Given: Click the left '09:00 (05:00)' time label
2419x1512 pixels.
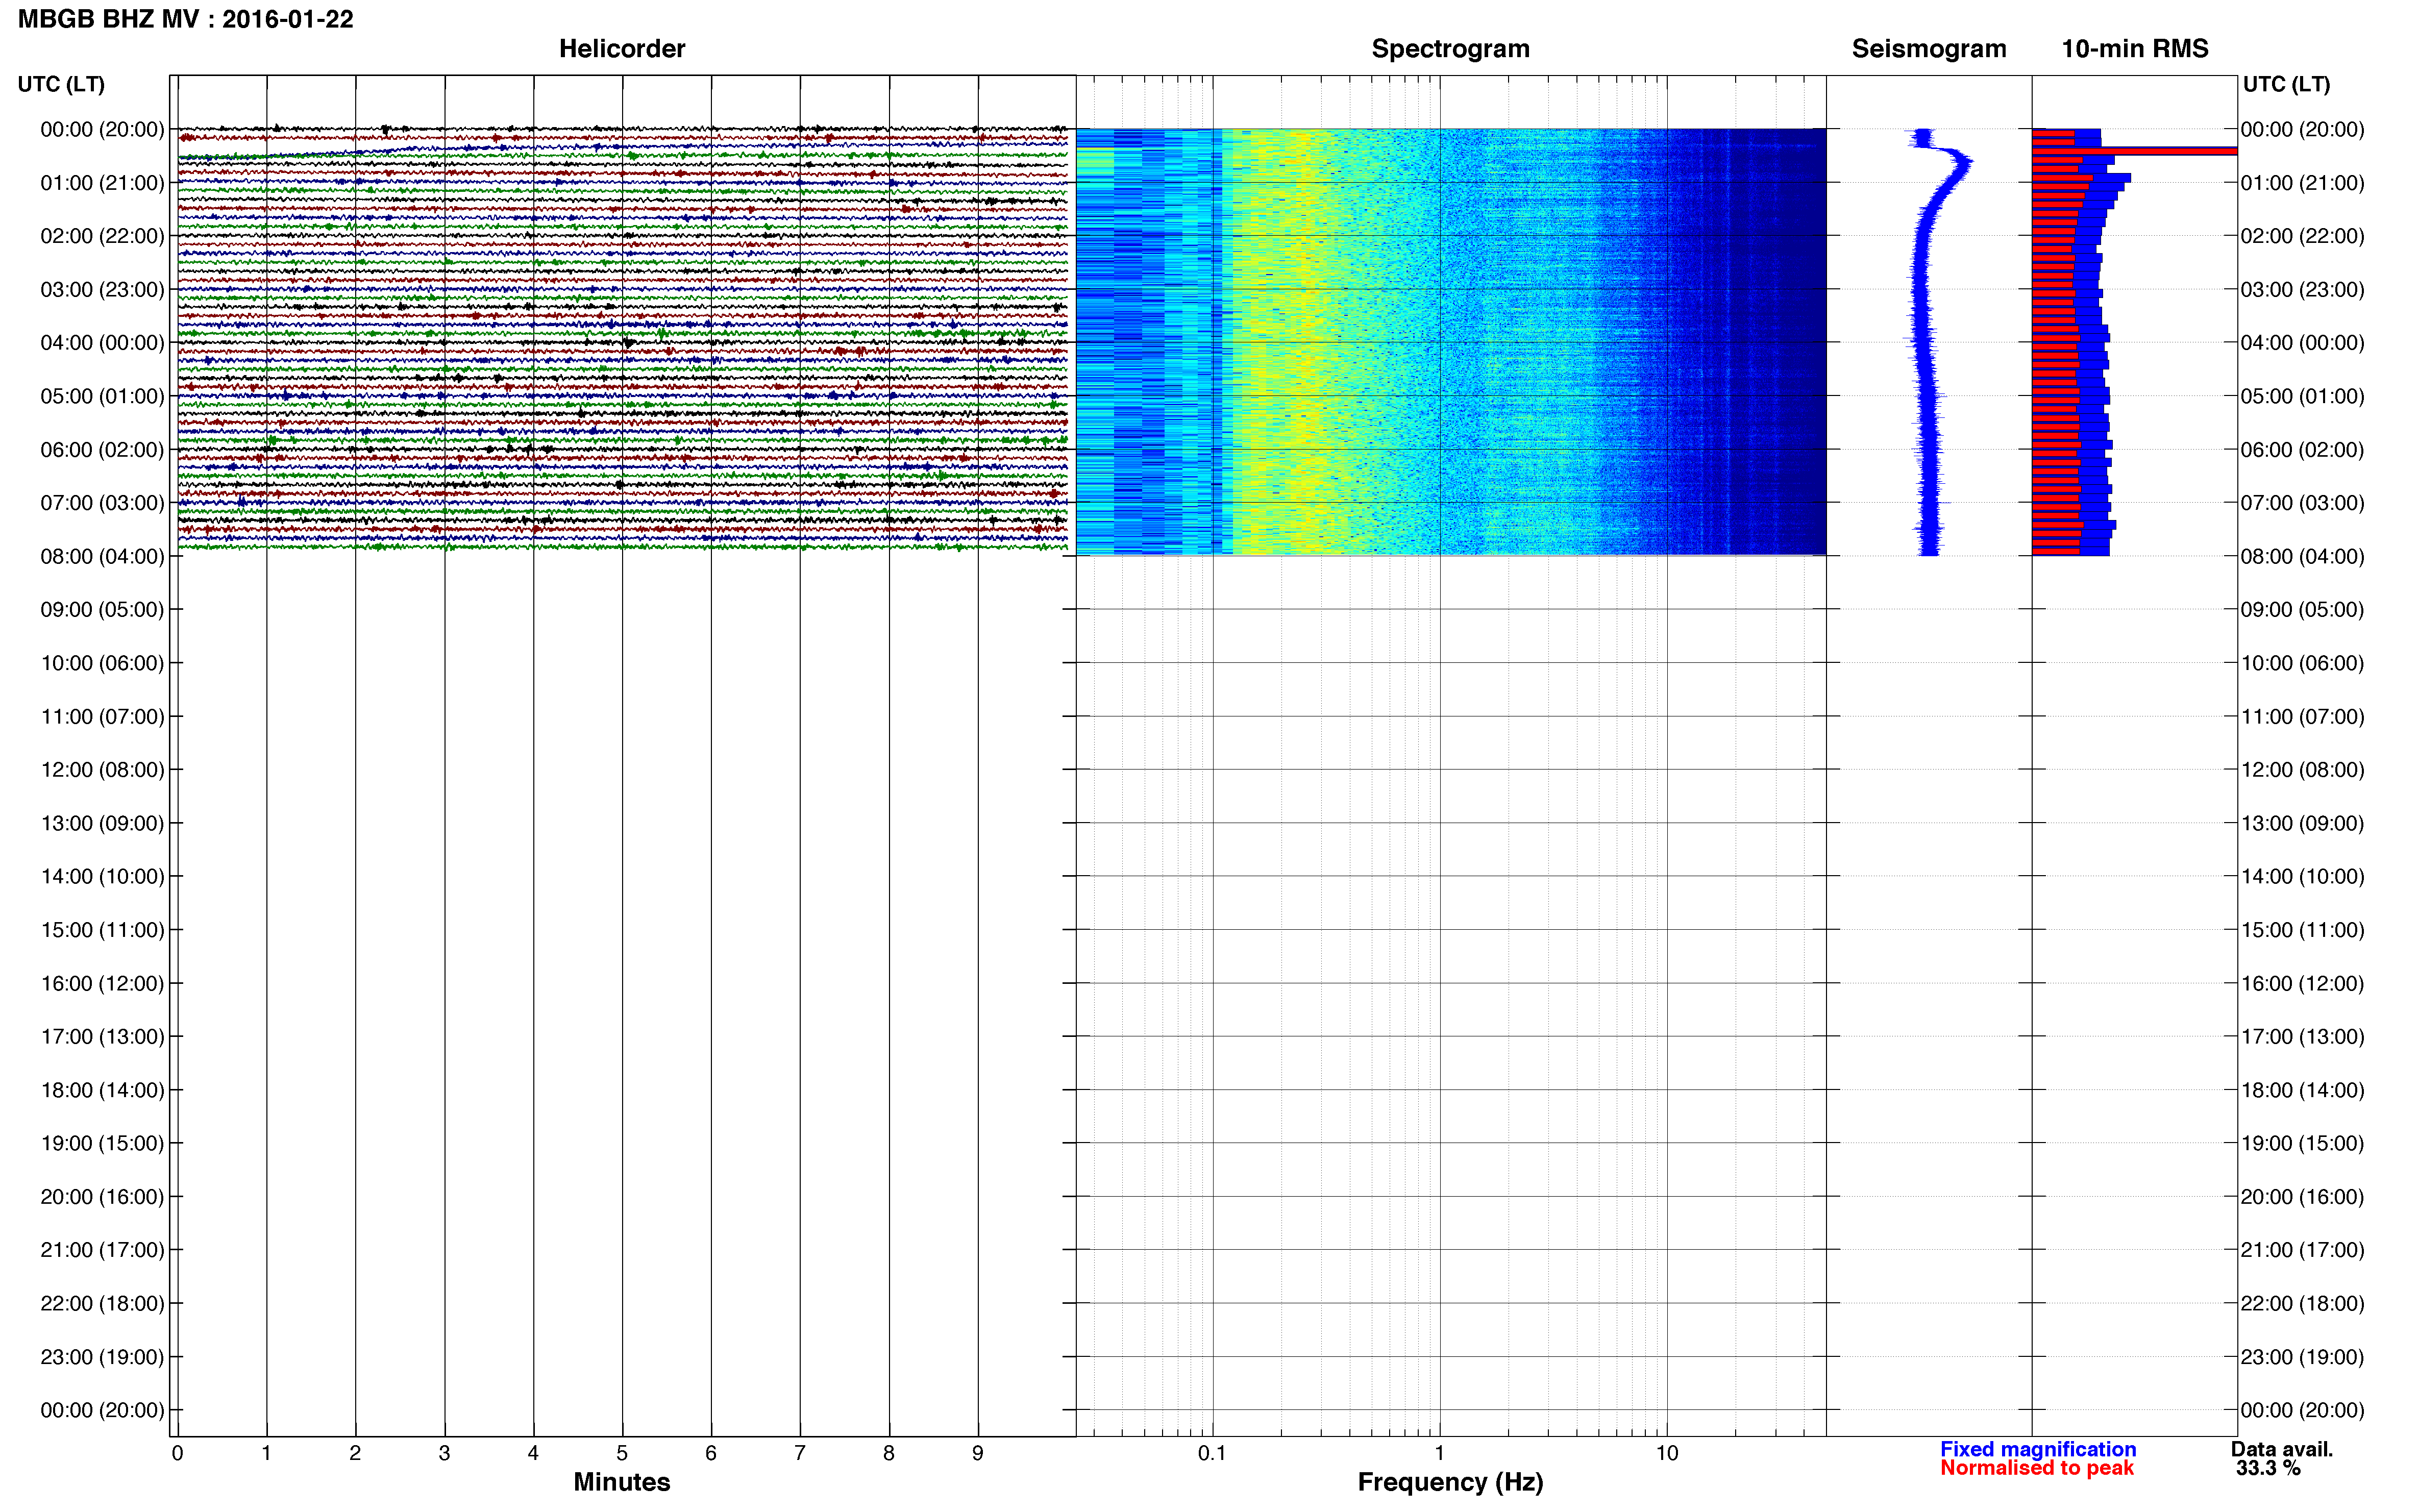Looking at the screenshot, I should point(102,609).
